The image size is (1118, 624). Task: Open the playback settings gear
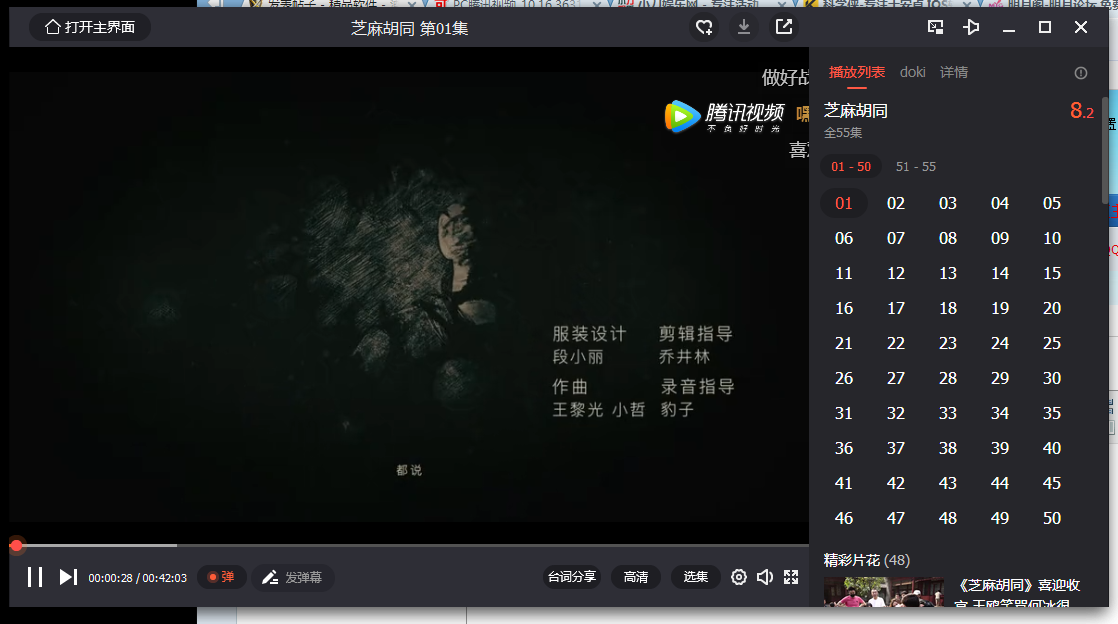pos(739,577)
